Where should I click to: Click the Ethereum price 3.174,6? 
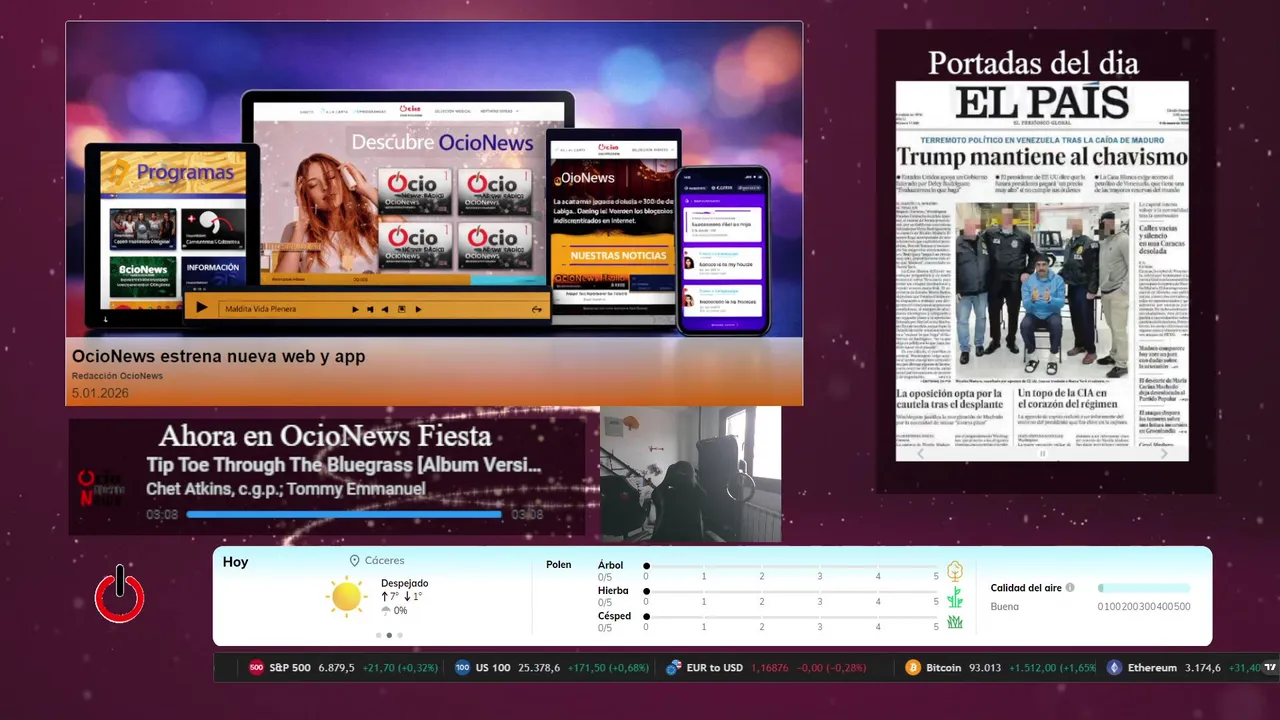(x=1203, y=668)
